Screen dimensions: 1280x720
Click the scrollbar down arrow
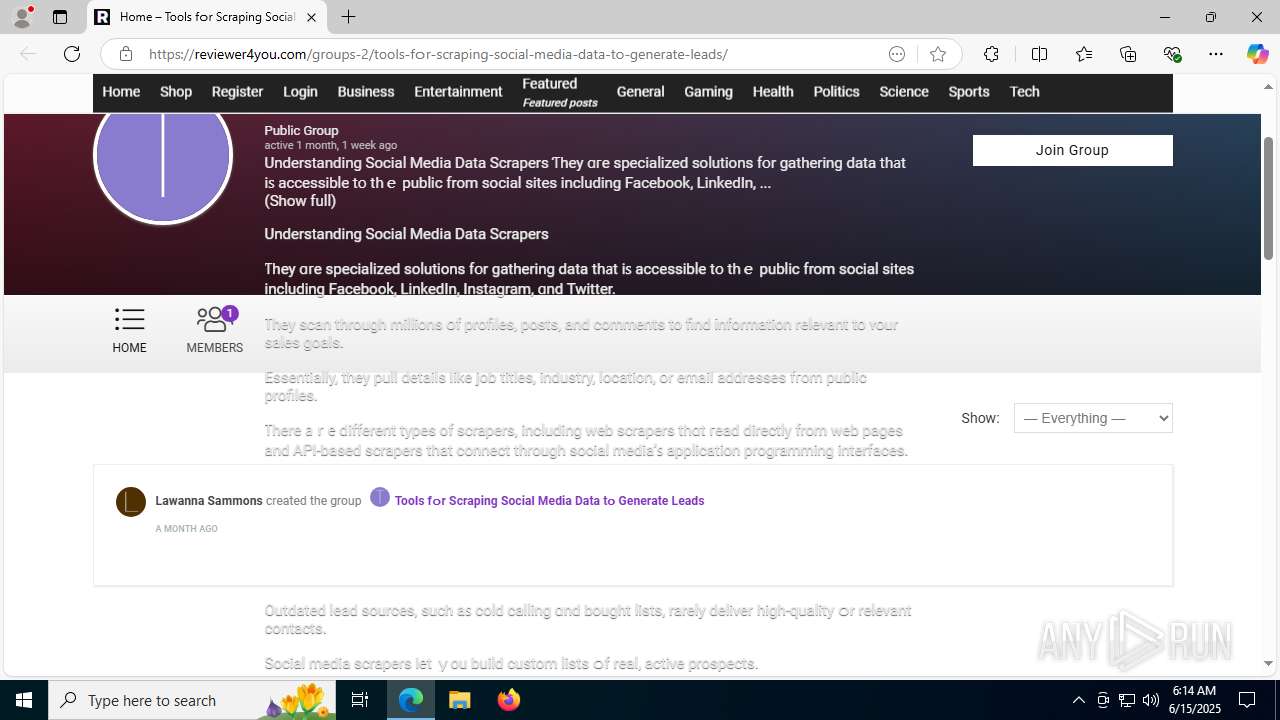1268,663
